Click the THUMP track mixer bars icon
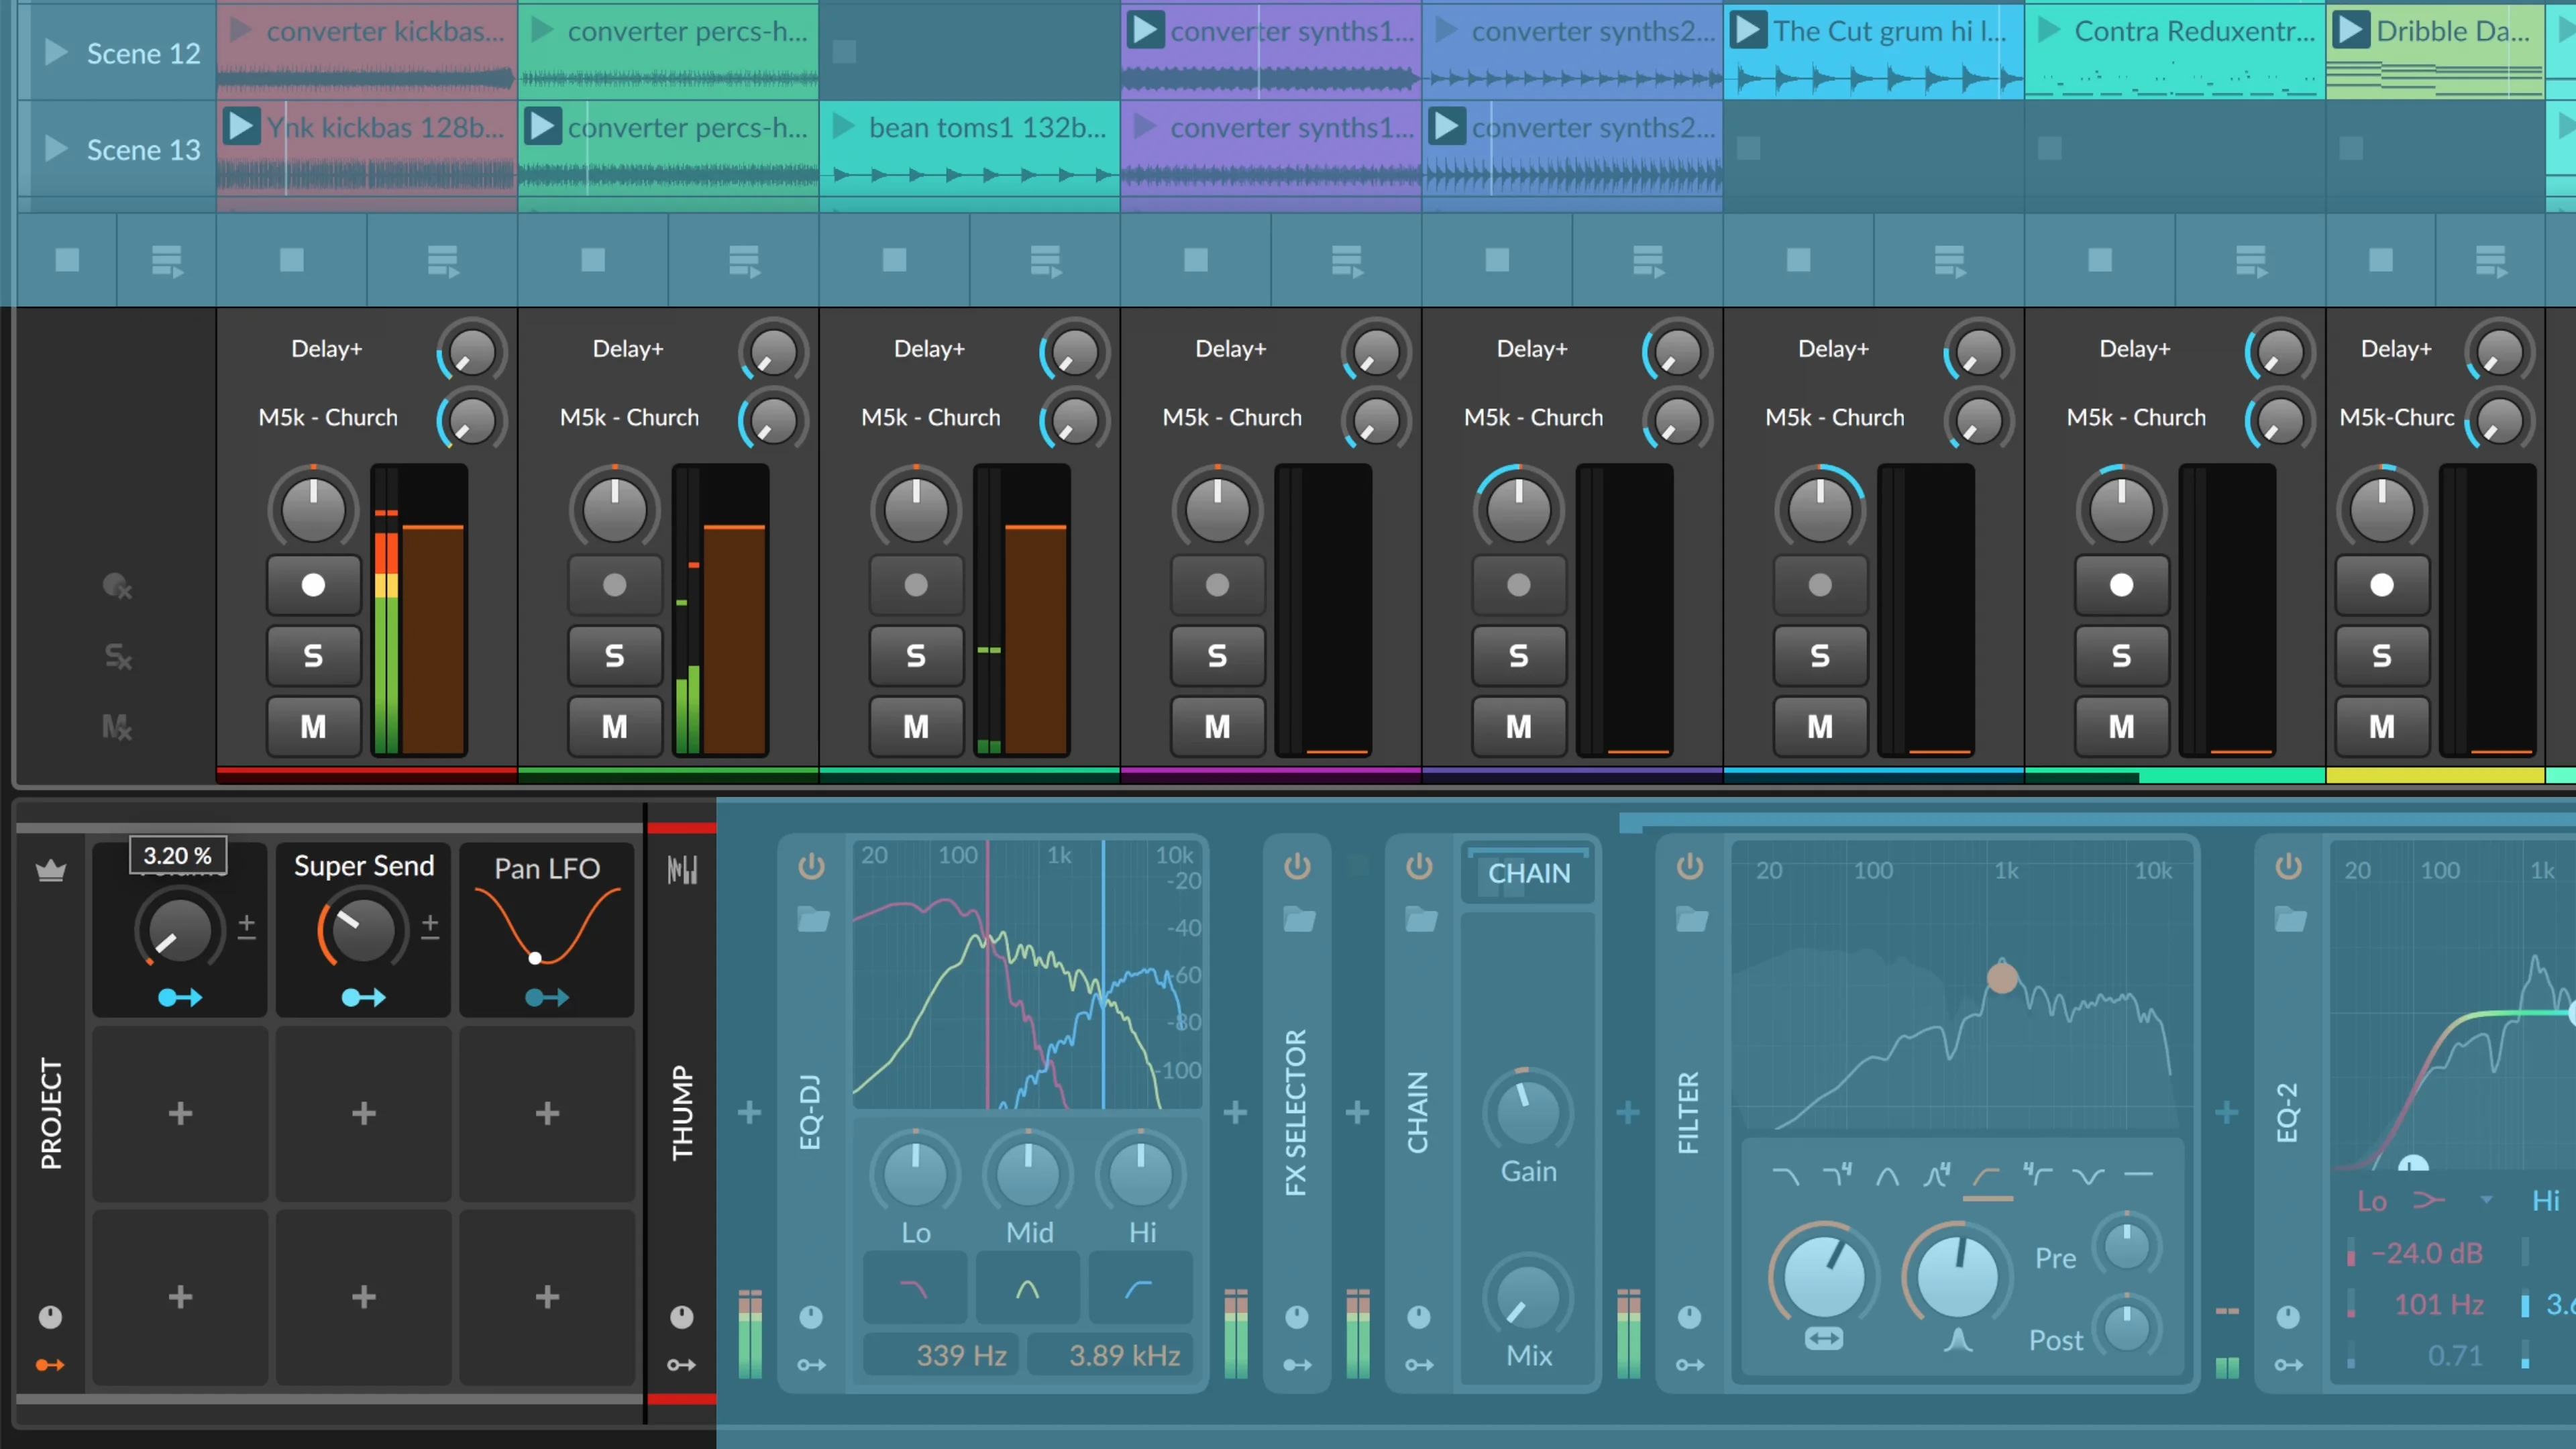 (682, 870)
